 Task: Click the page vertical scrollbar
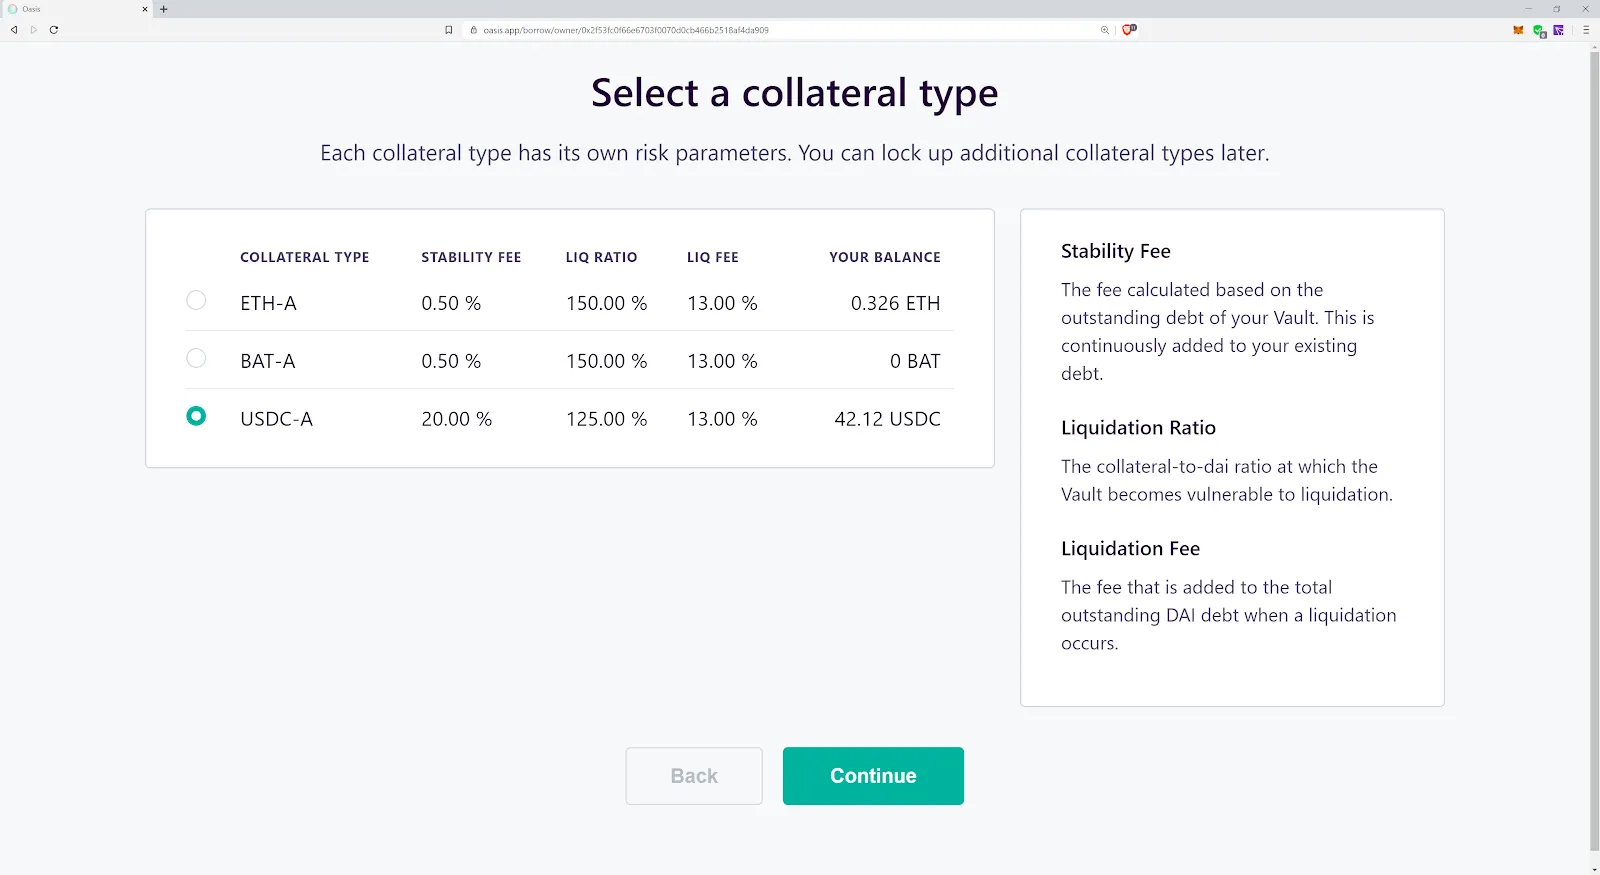1594,450
